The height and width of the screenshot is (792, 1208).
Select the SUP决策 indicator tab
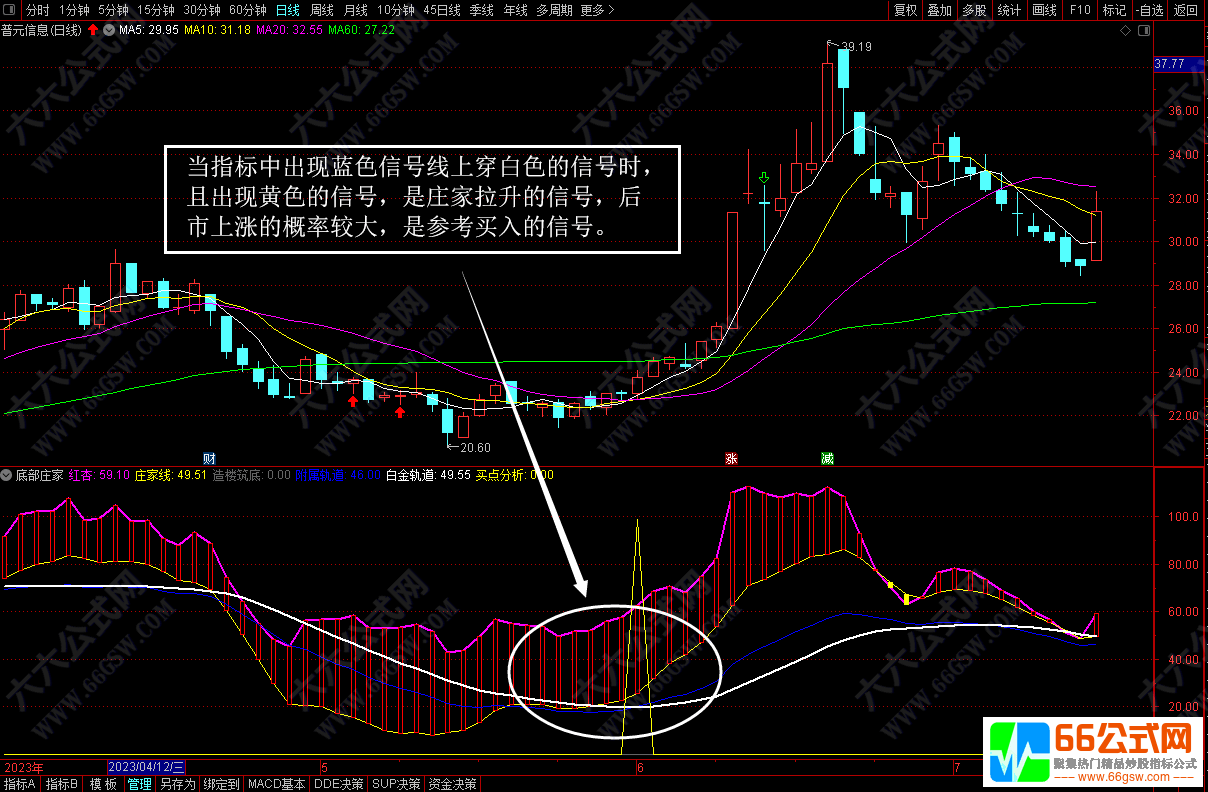click(397, 784)
